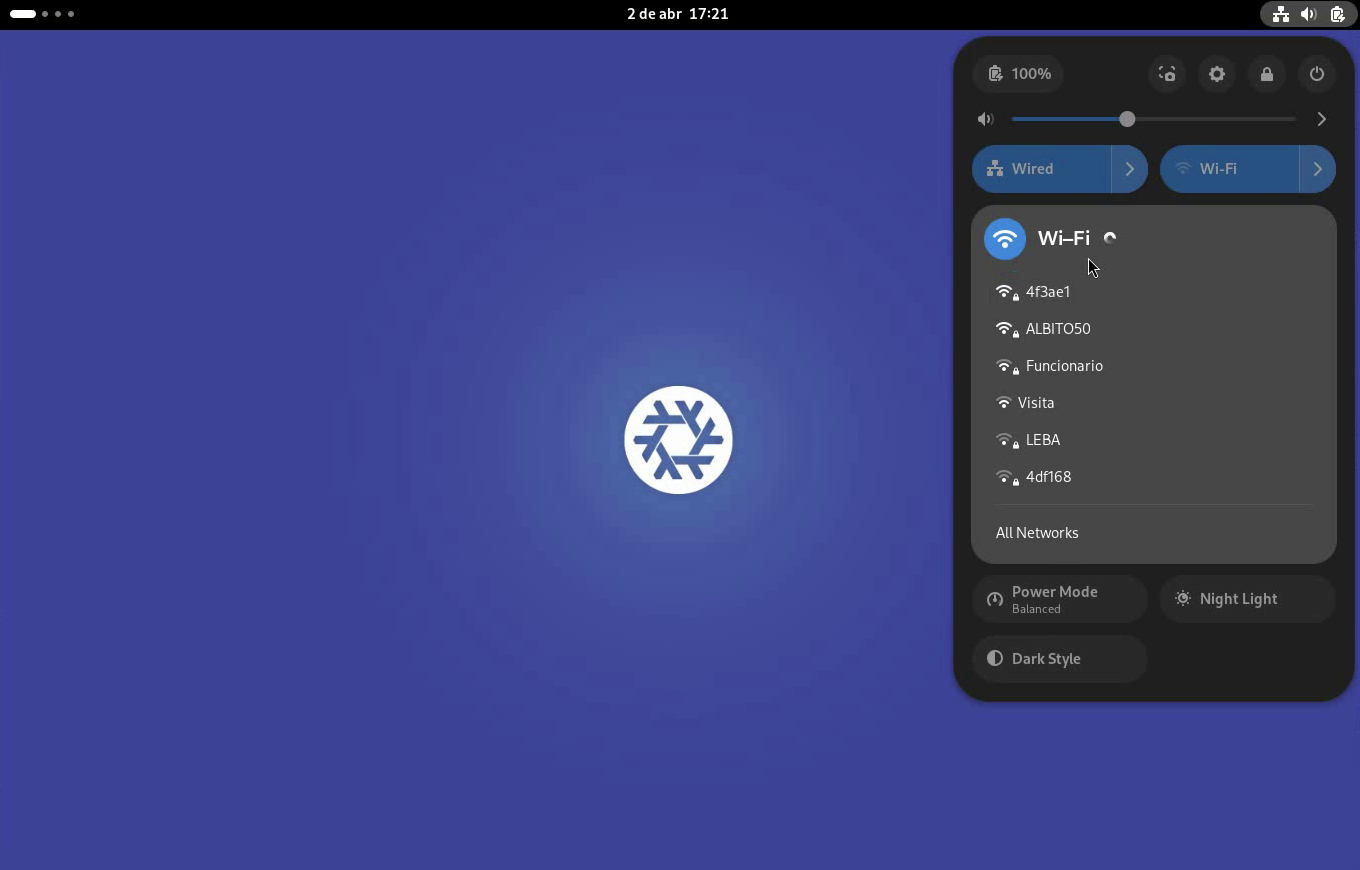
Task: Click the Wired network plug icon
Action: tap(995, 169)
